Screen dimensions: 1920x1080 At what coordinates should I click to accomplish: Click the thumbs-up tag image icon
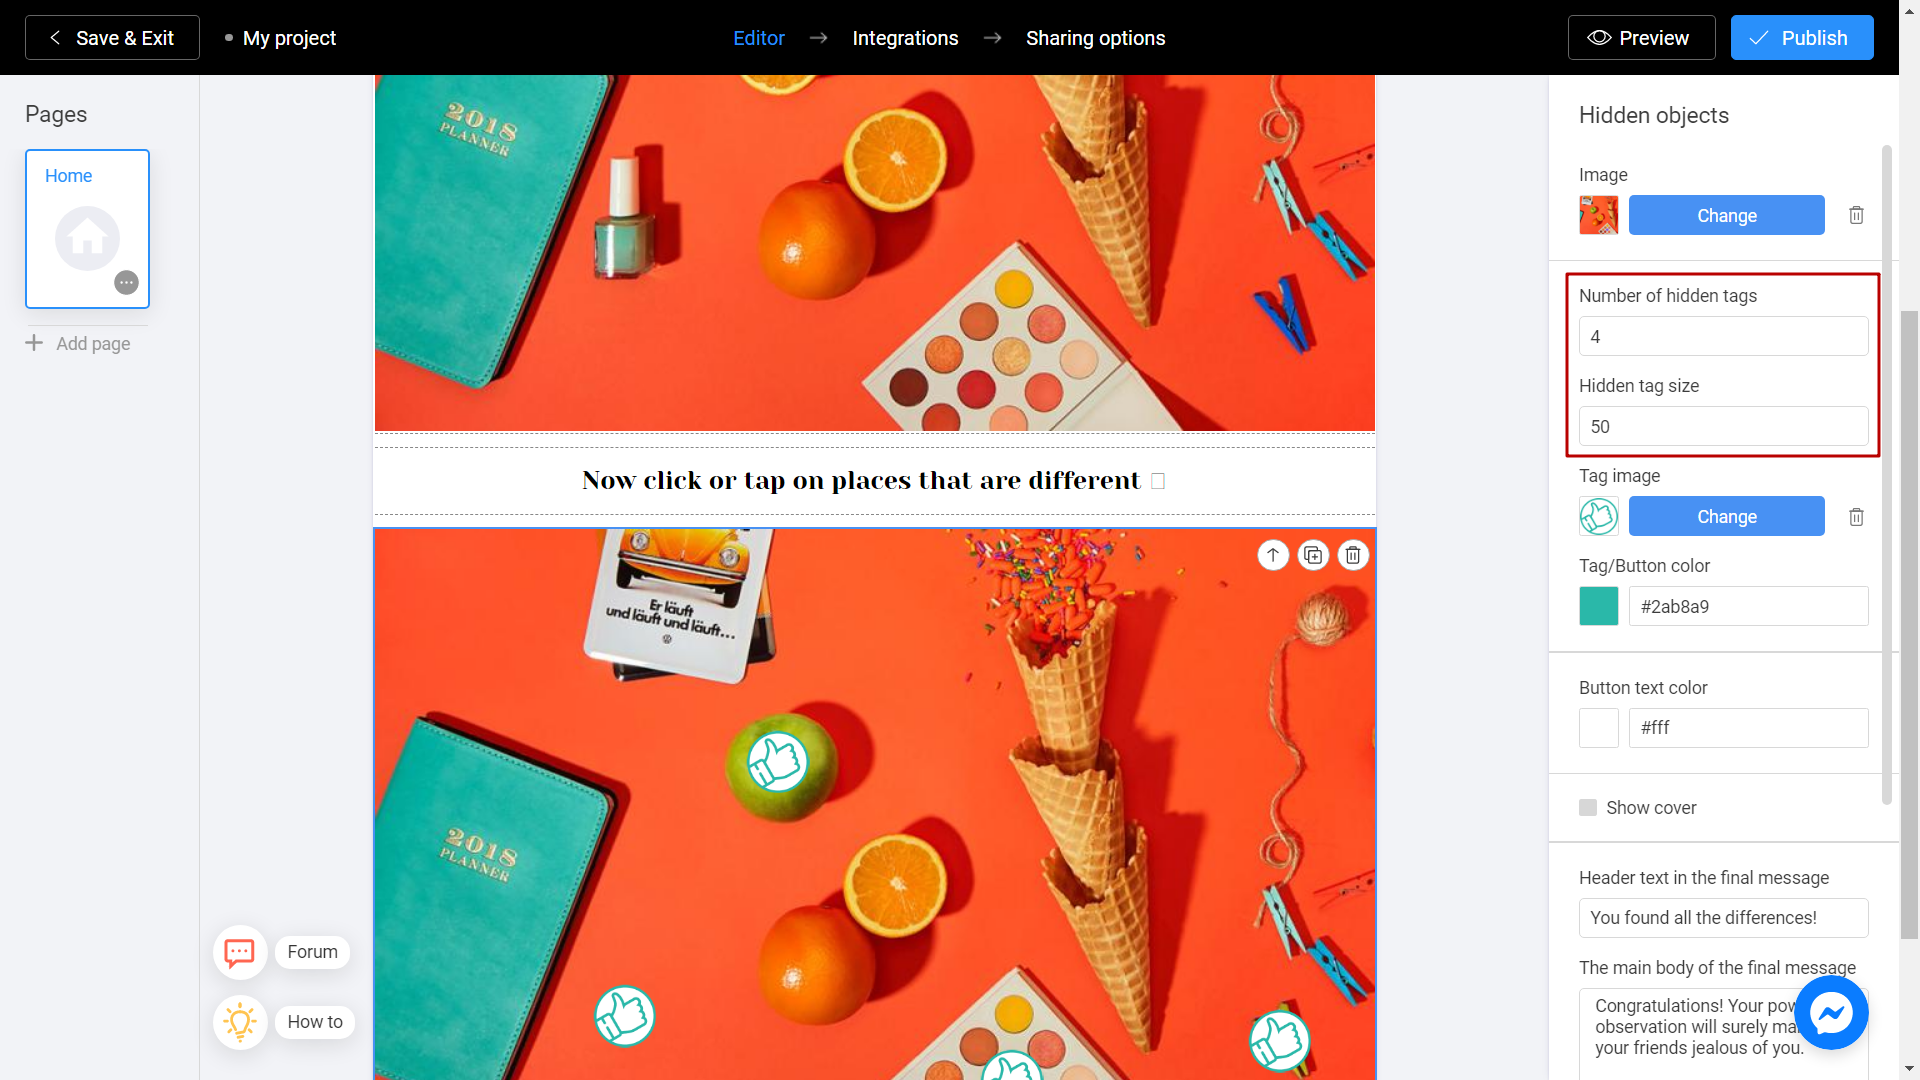tap(1600, 516)
